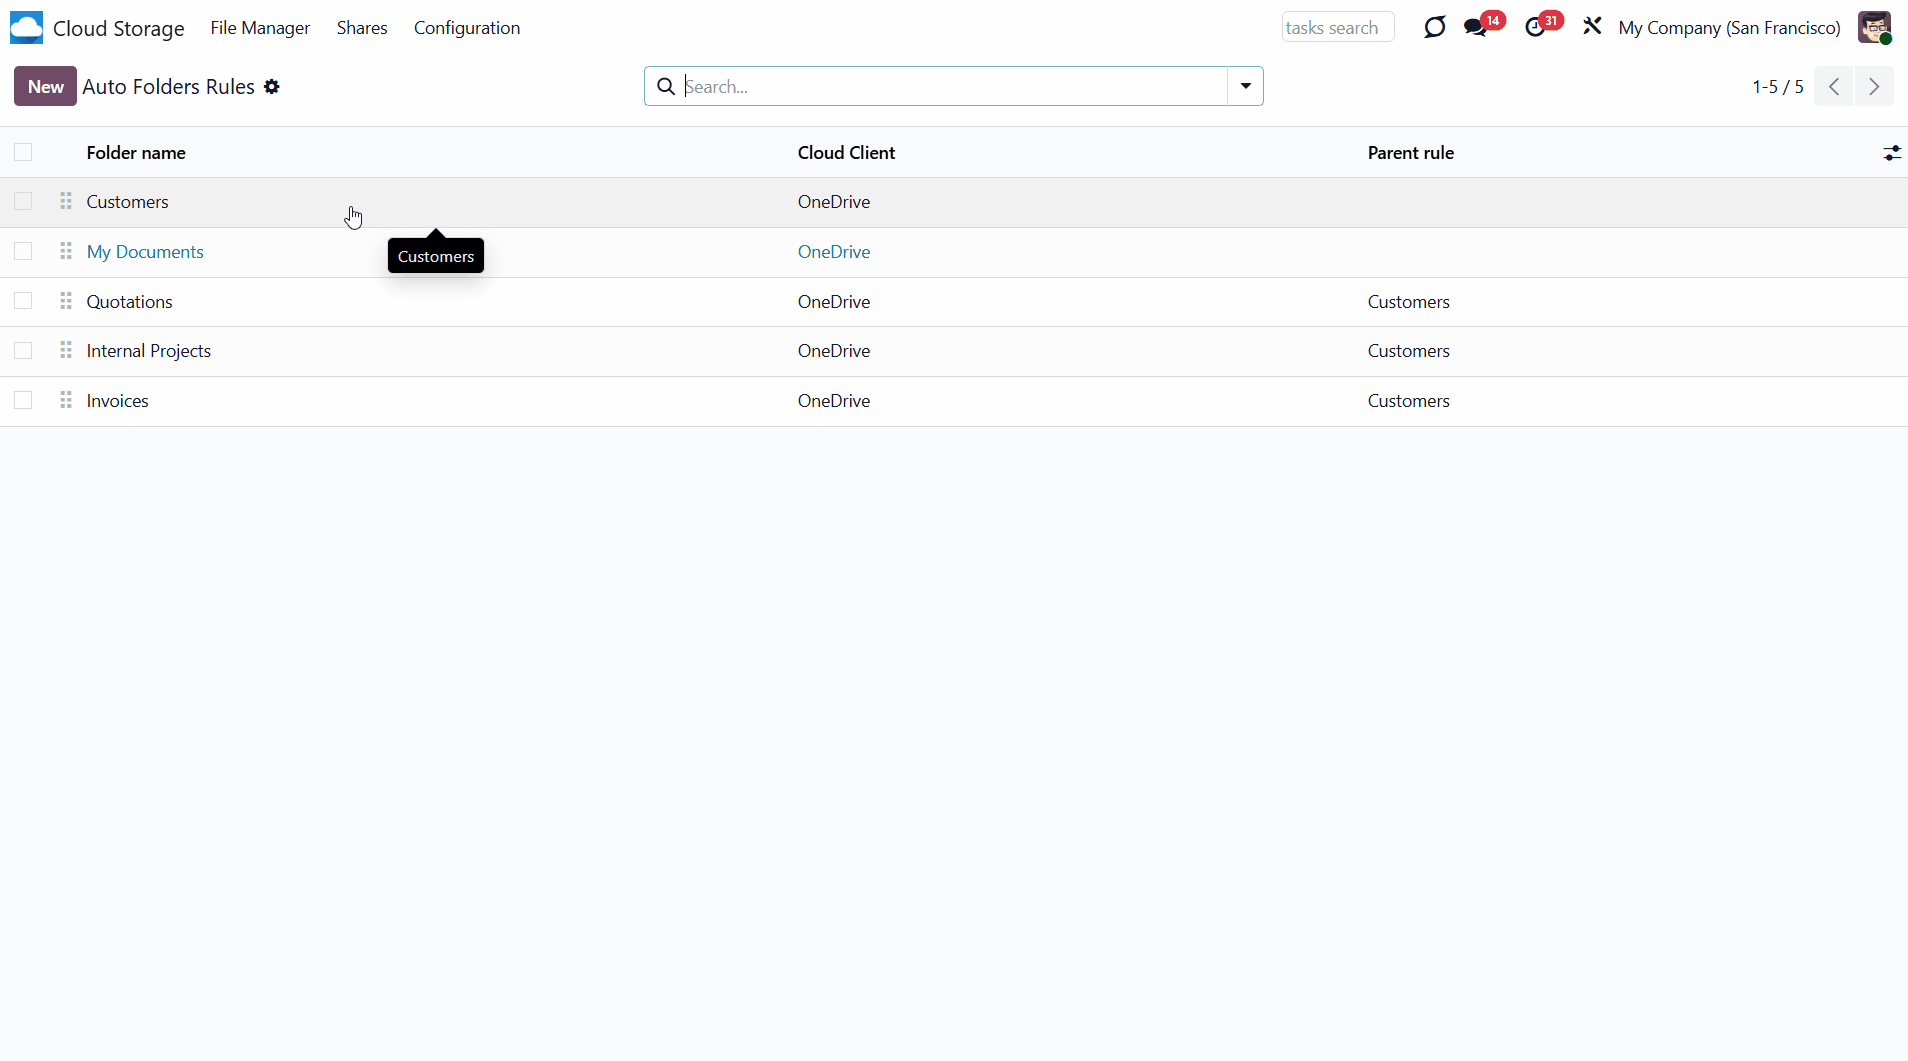This screenshot has height=1061, width=1908.
Task: Open the Configuration menu
Action: tap(467, 28)
